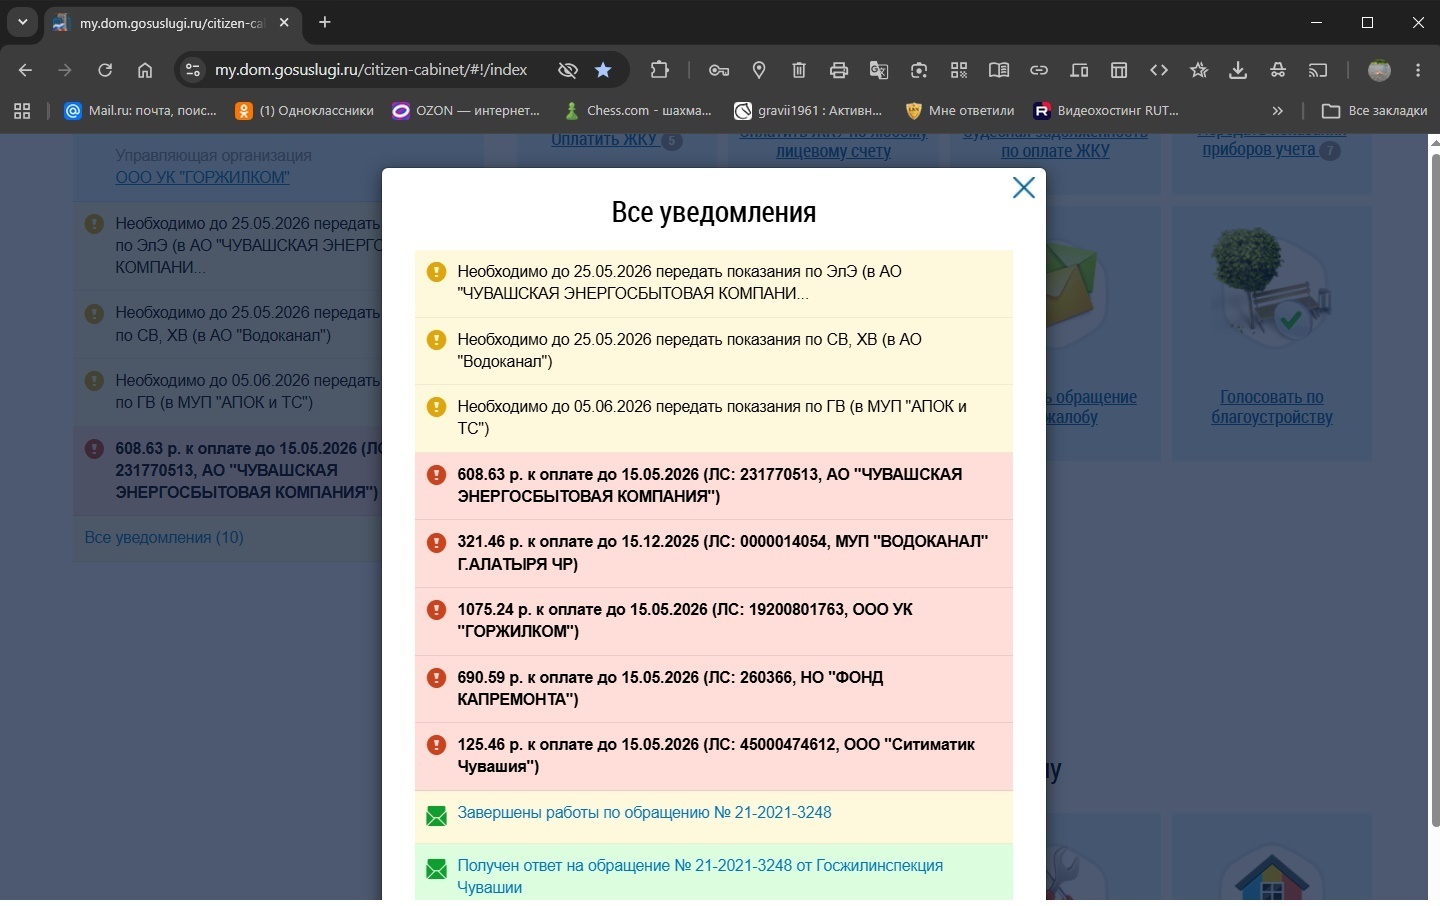Select the СВ, ХВ Водоканал readings reminder in dialog
Screen dimensions: 1440x906
click(714, 351)
